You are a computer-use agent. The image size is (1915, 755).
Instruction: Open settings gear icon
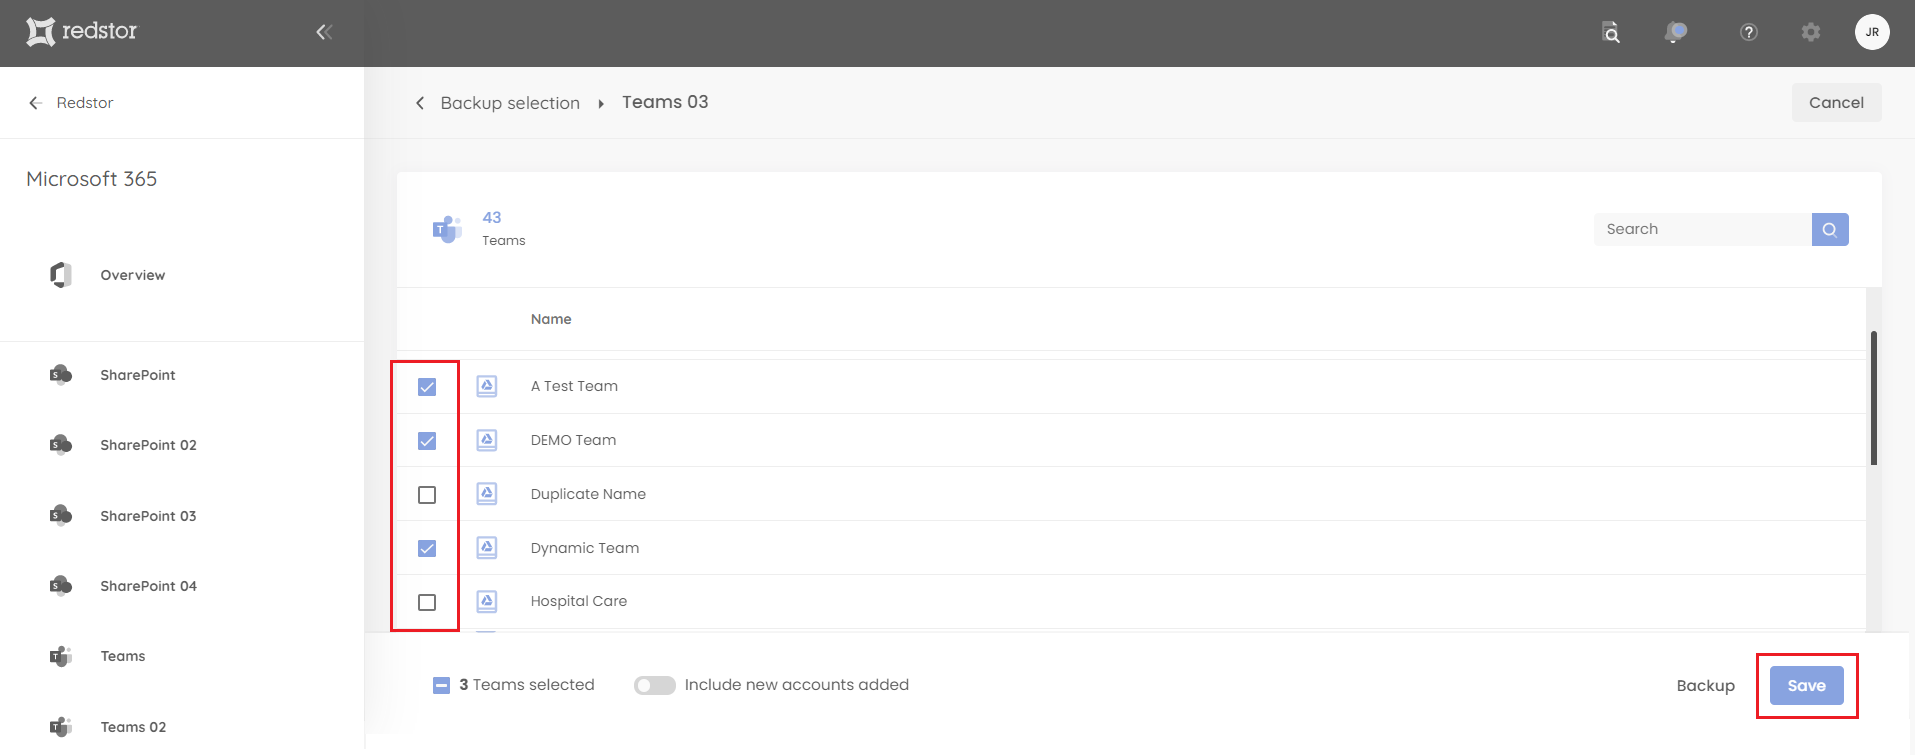pos(1811,32)
